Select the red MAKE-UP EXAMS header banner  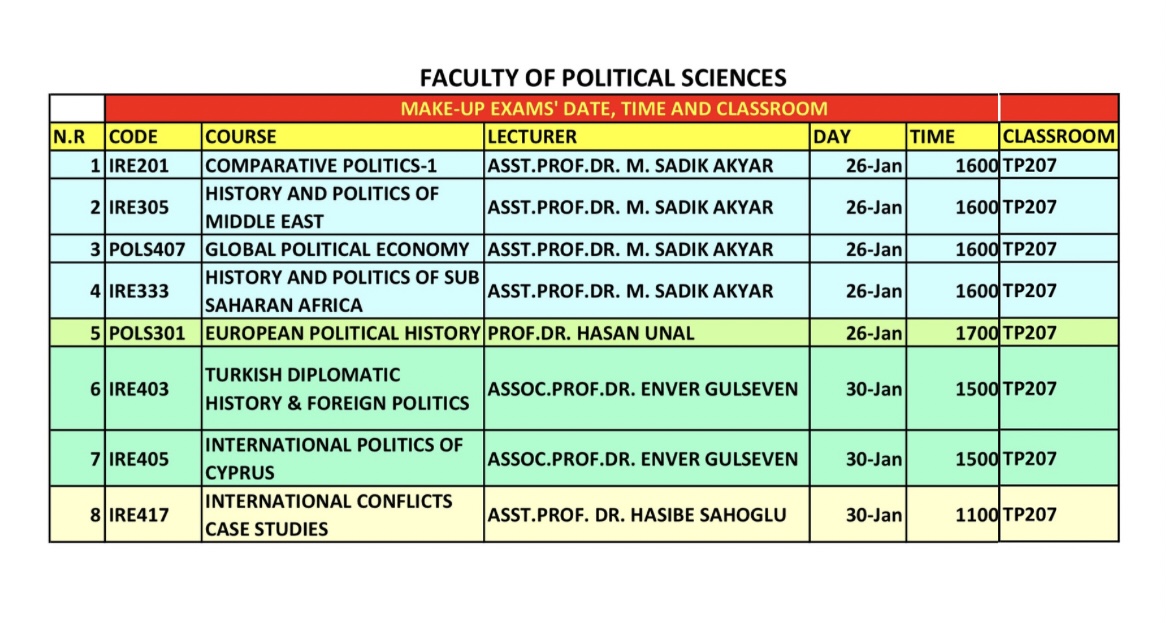[551, 109]
